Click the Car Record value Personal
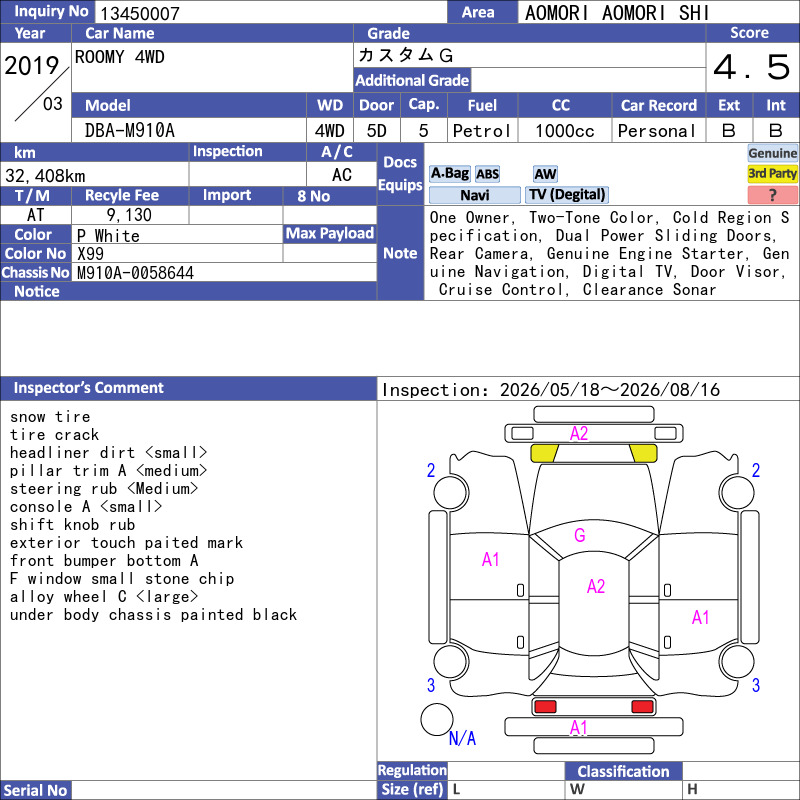800x800 pixels. tap(657, 131)
